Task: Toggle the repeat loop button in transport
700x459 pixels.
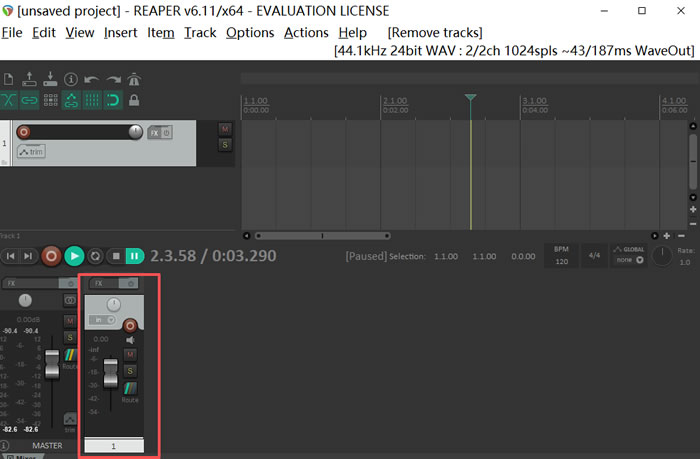Action: point(95,256)
